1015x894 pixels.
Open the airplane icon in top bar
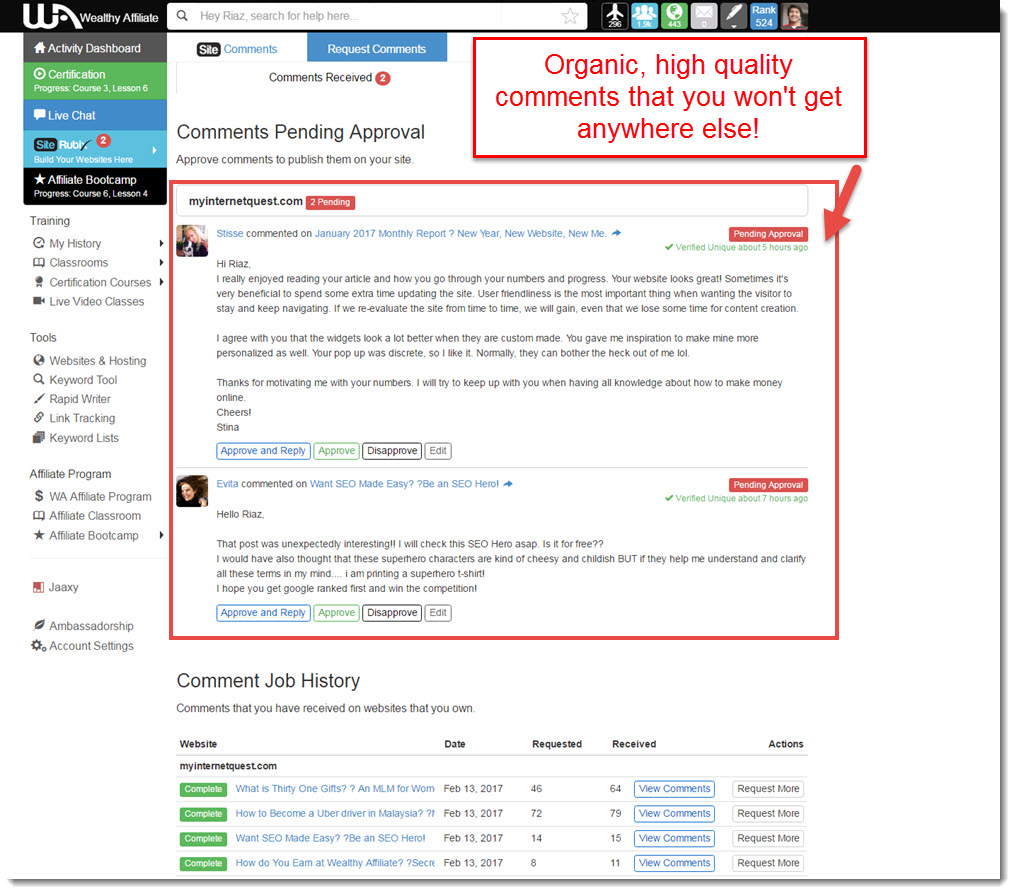click(614, 16)
